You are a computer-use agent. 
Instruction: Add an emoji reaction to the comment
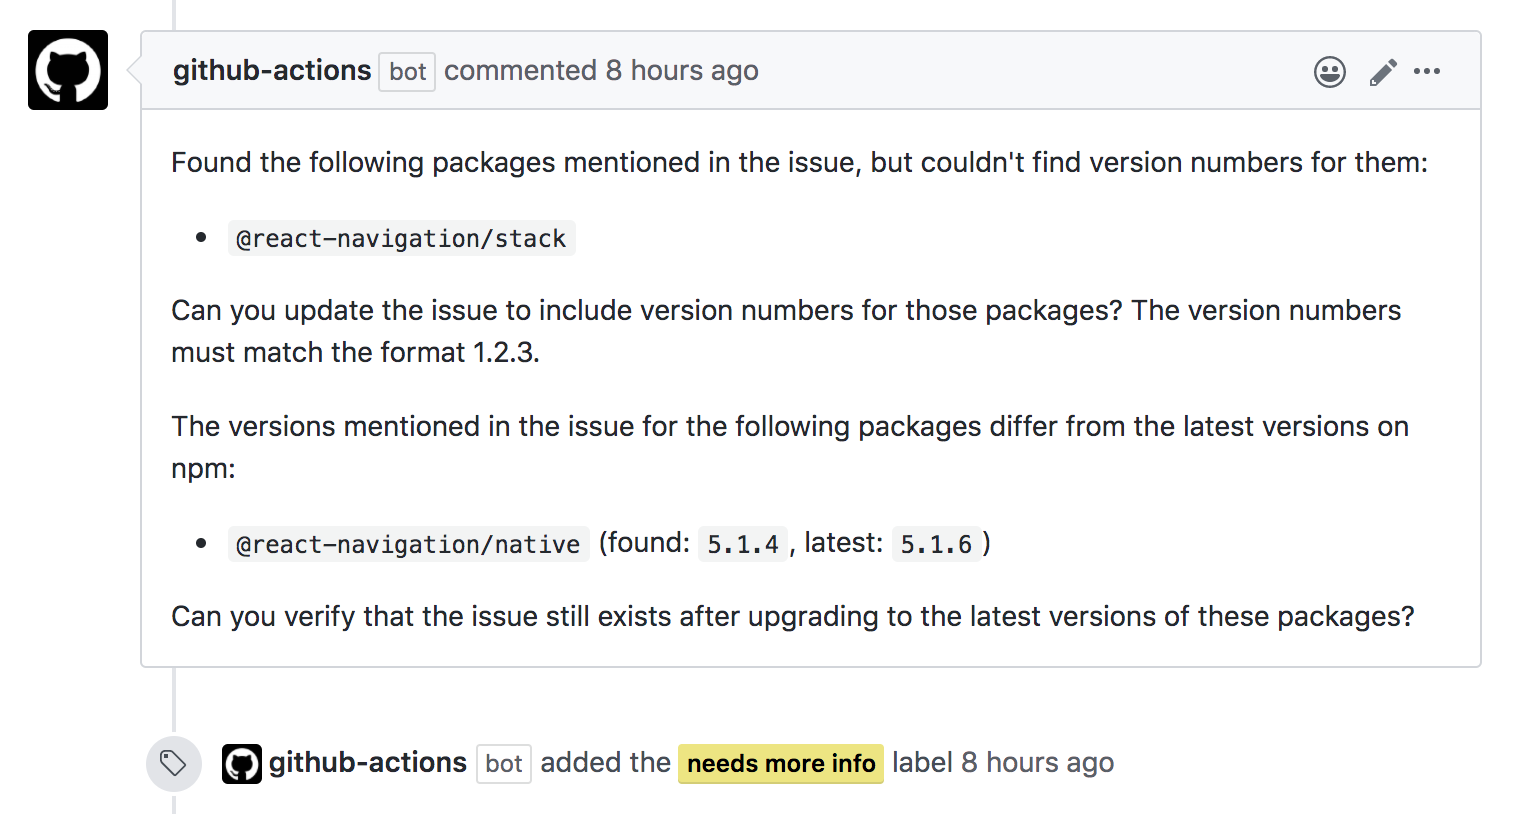[1329, 72]
